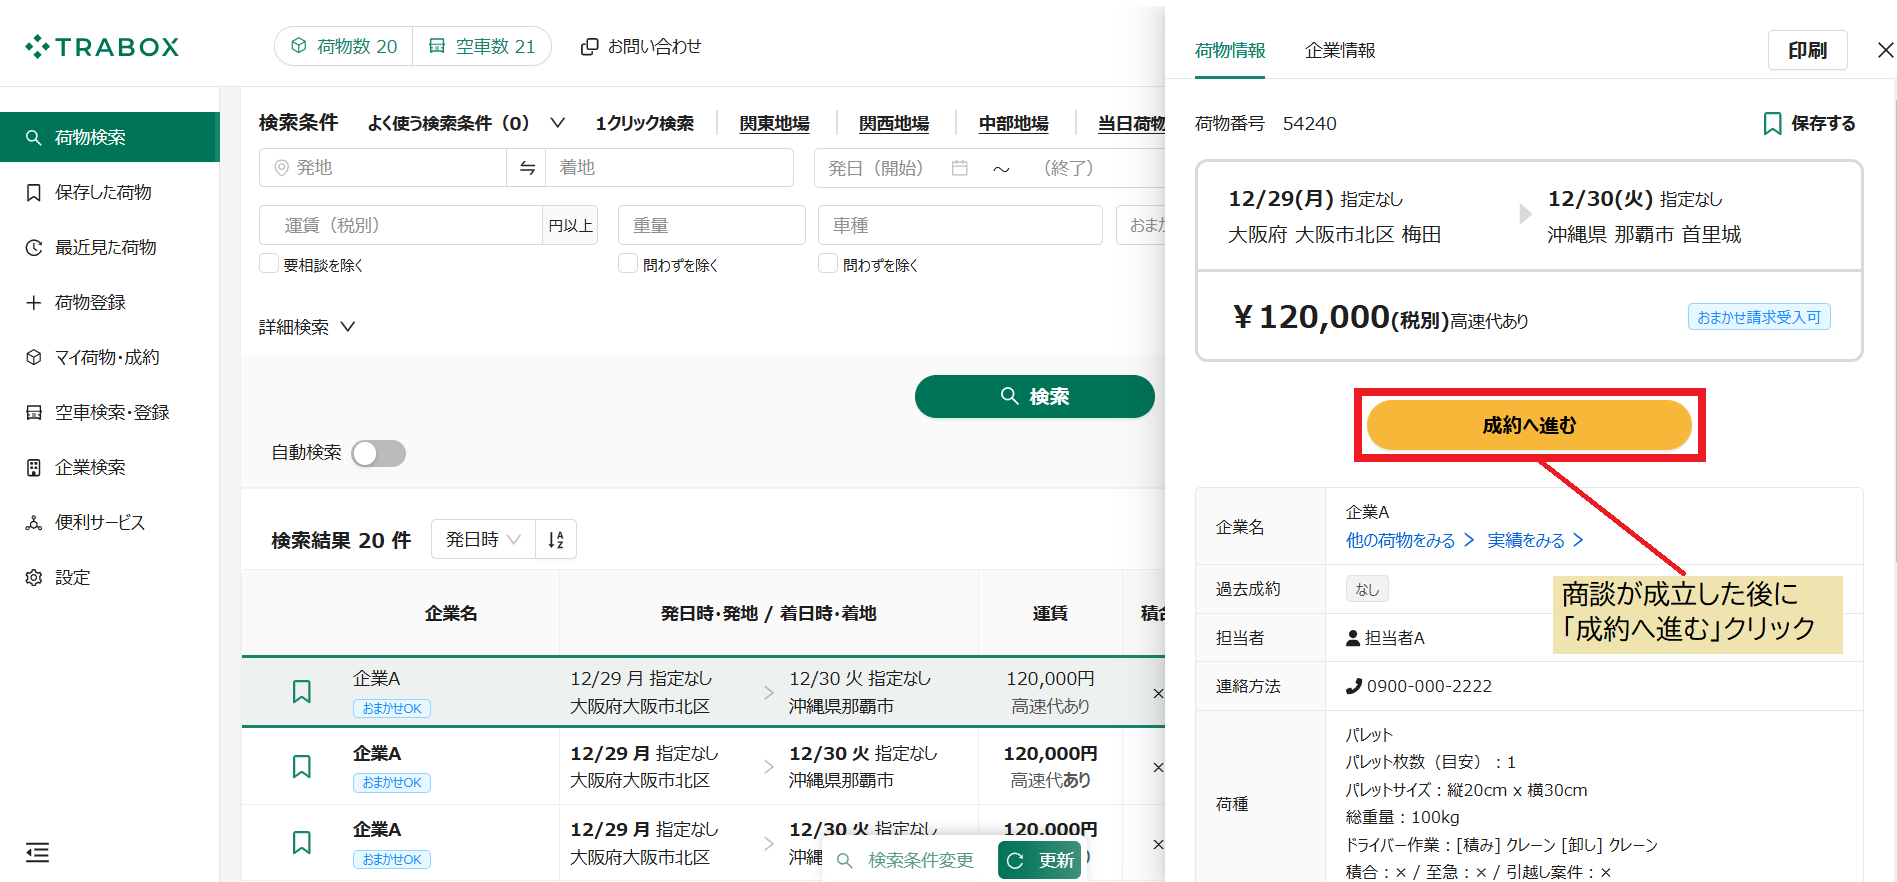Viewport: 1897px width, 882px height.
Task: Click the 企業検索 building icon
Action: (x=34, y=467)
